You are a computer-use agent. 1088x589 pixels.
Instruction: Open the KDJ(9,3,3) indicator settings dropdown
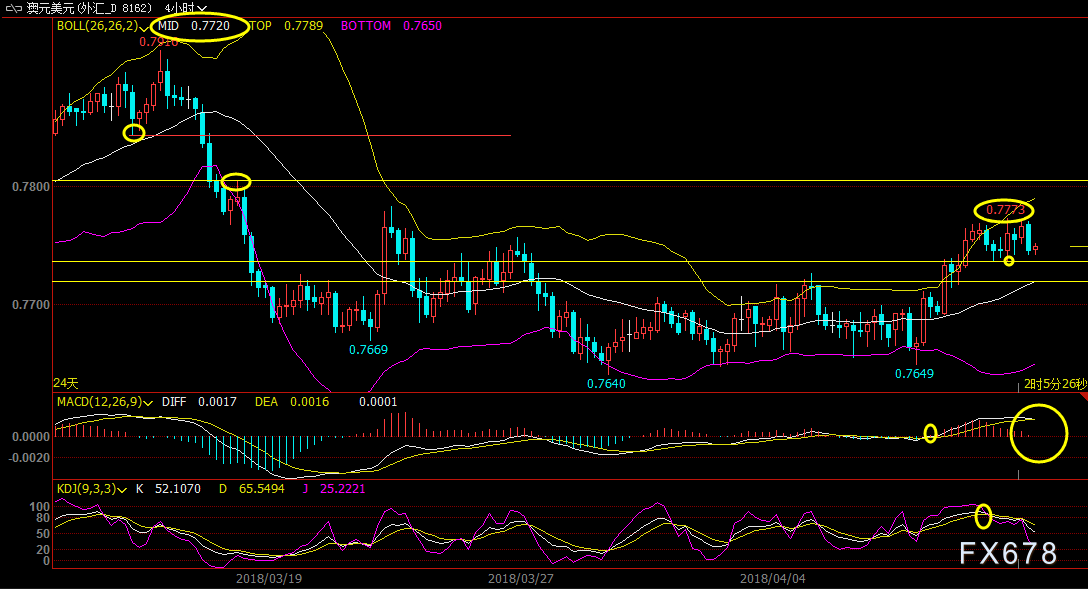coord(122,490)
